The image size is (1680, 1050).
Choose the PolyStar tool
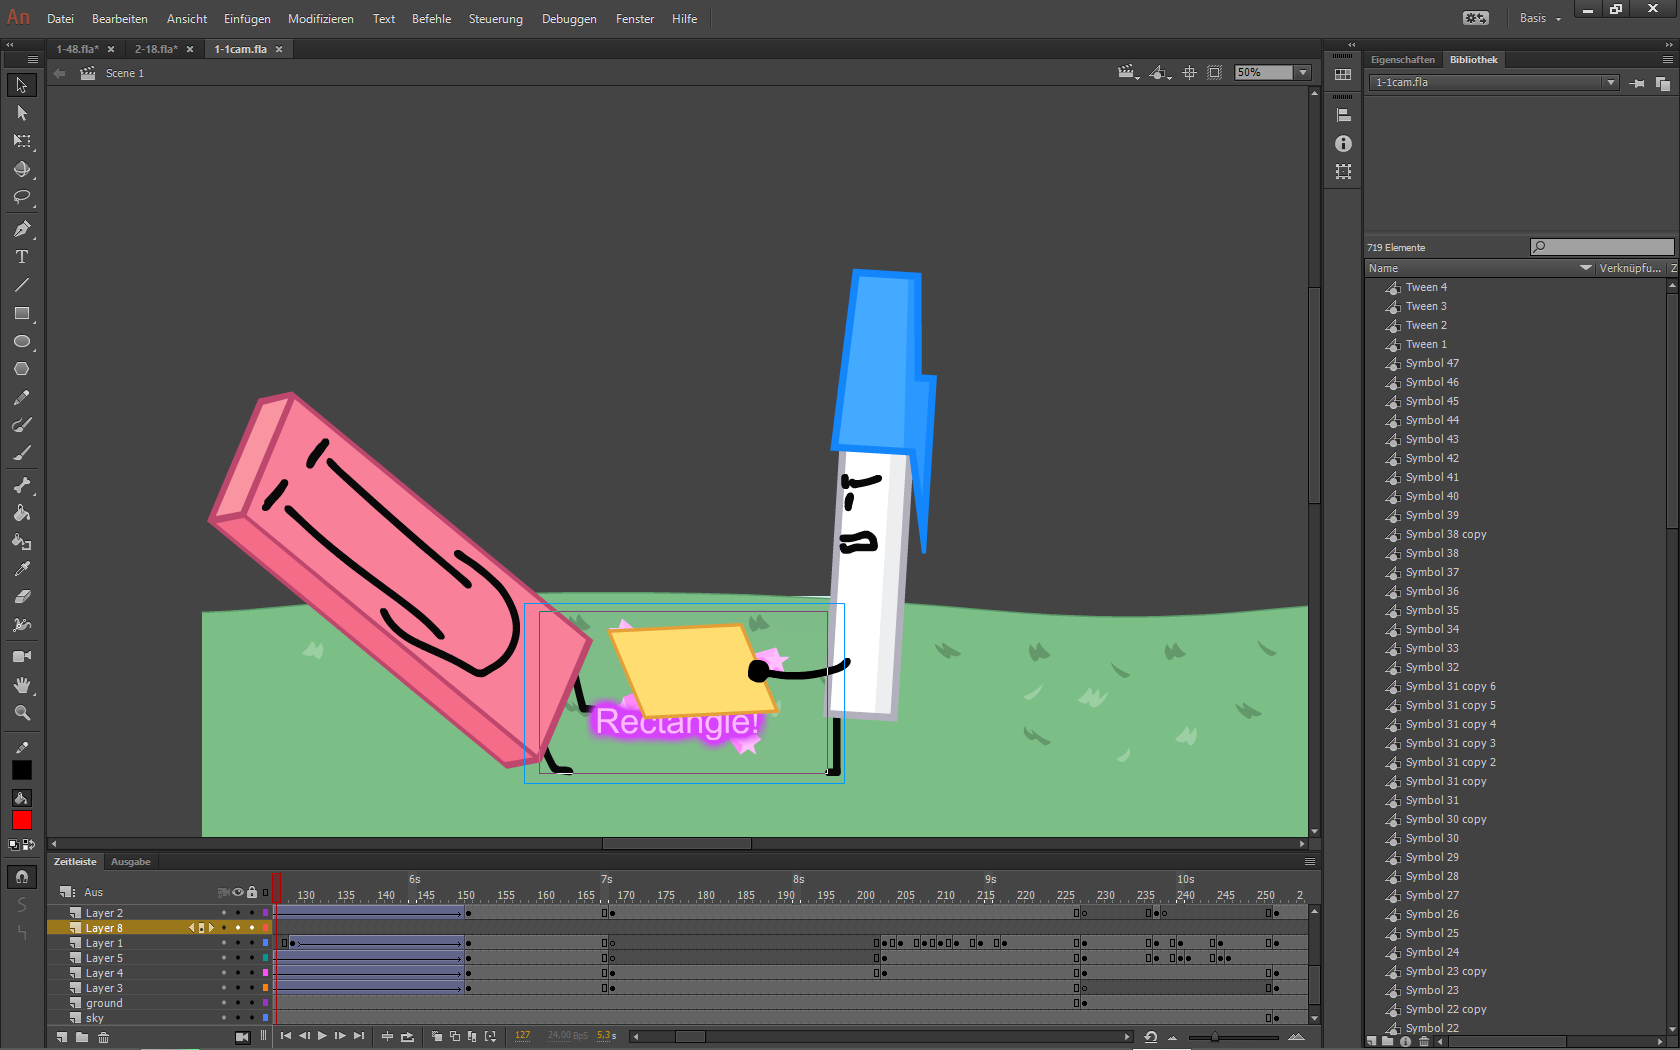pos(22,369)
